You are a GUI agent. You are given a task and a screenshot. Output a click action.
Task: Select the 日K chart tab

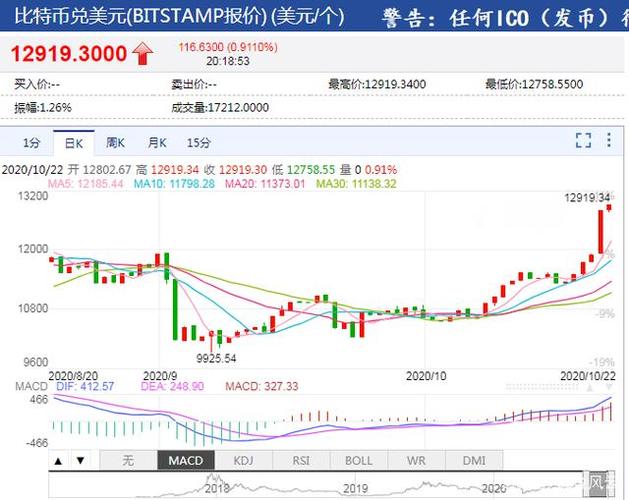[x=73, y=142]
